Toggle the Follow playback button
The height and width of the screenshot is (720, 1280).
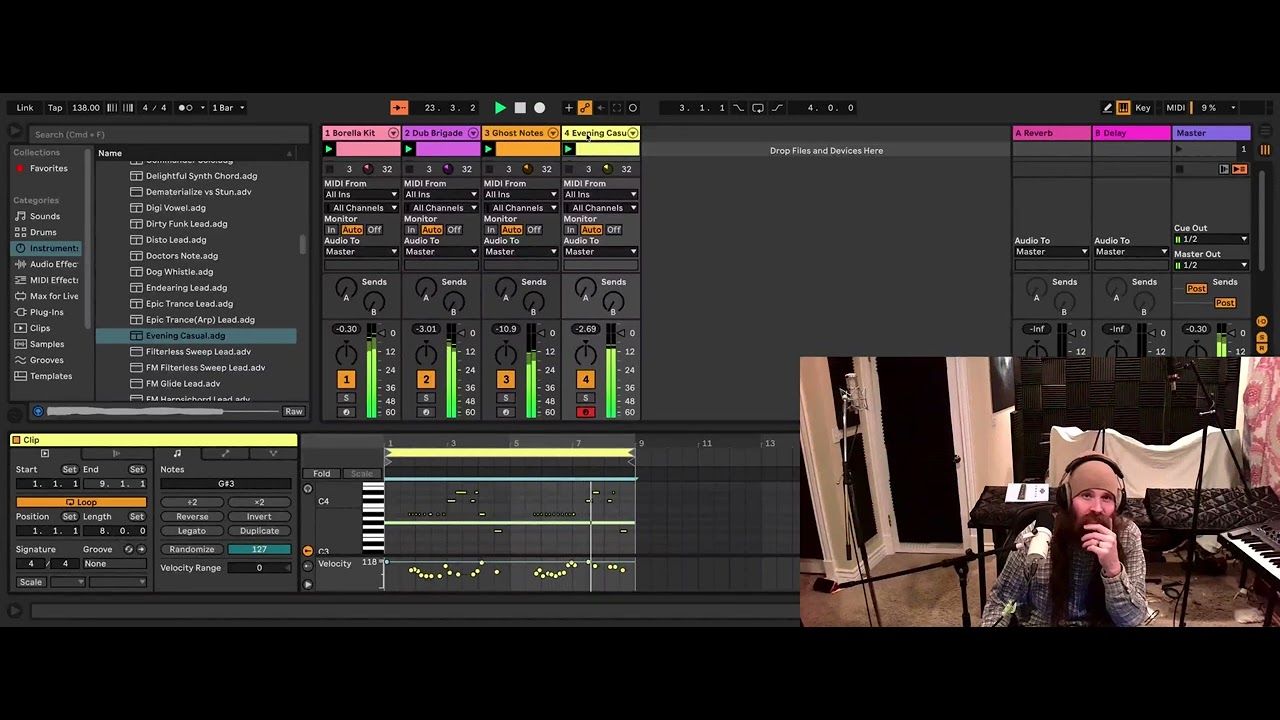(399, 107)
